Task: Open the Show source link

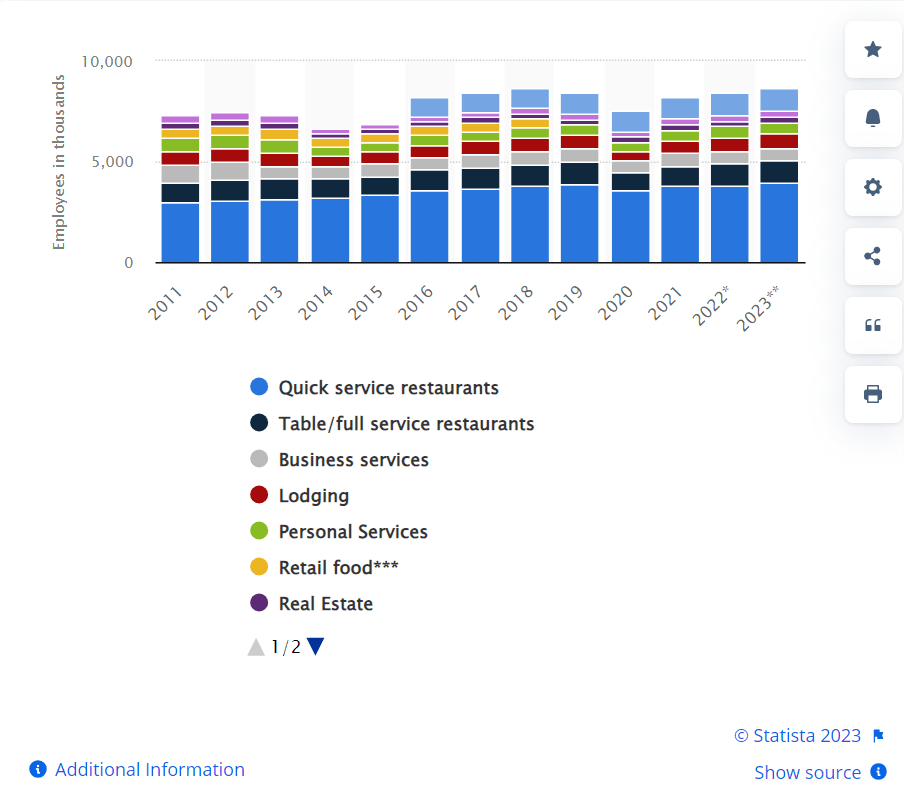Action: [x=807, y=772]
